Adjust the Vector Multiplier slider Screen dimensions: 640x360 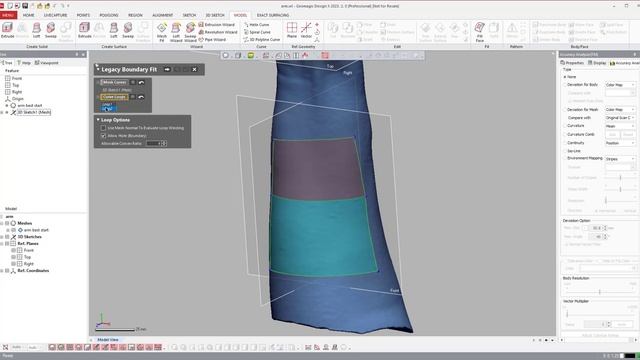coord(567,314)
